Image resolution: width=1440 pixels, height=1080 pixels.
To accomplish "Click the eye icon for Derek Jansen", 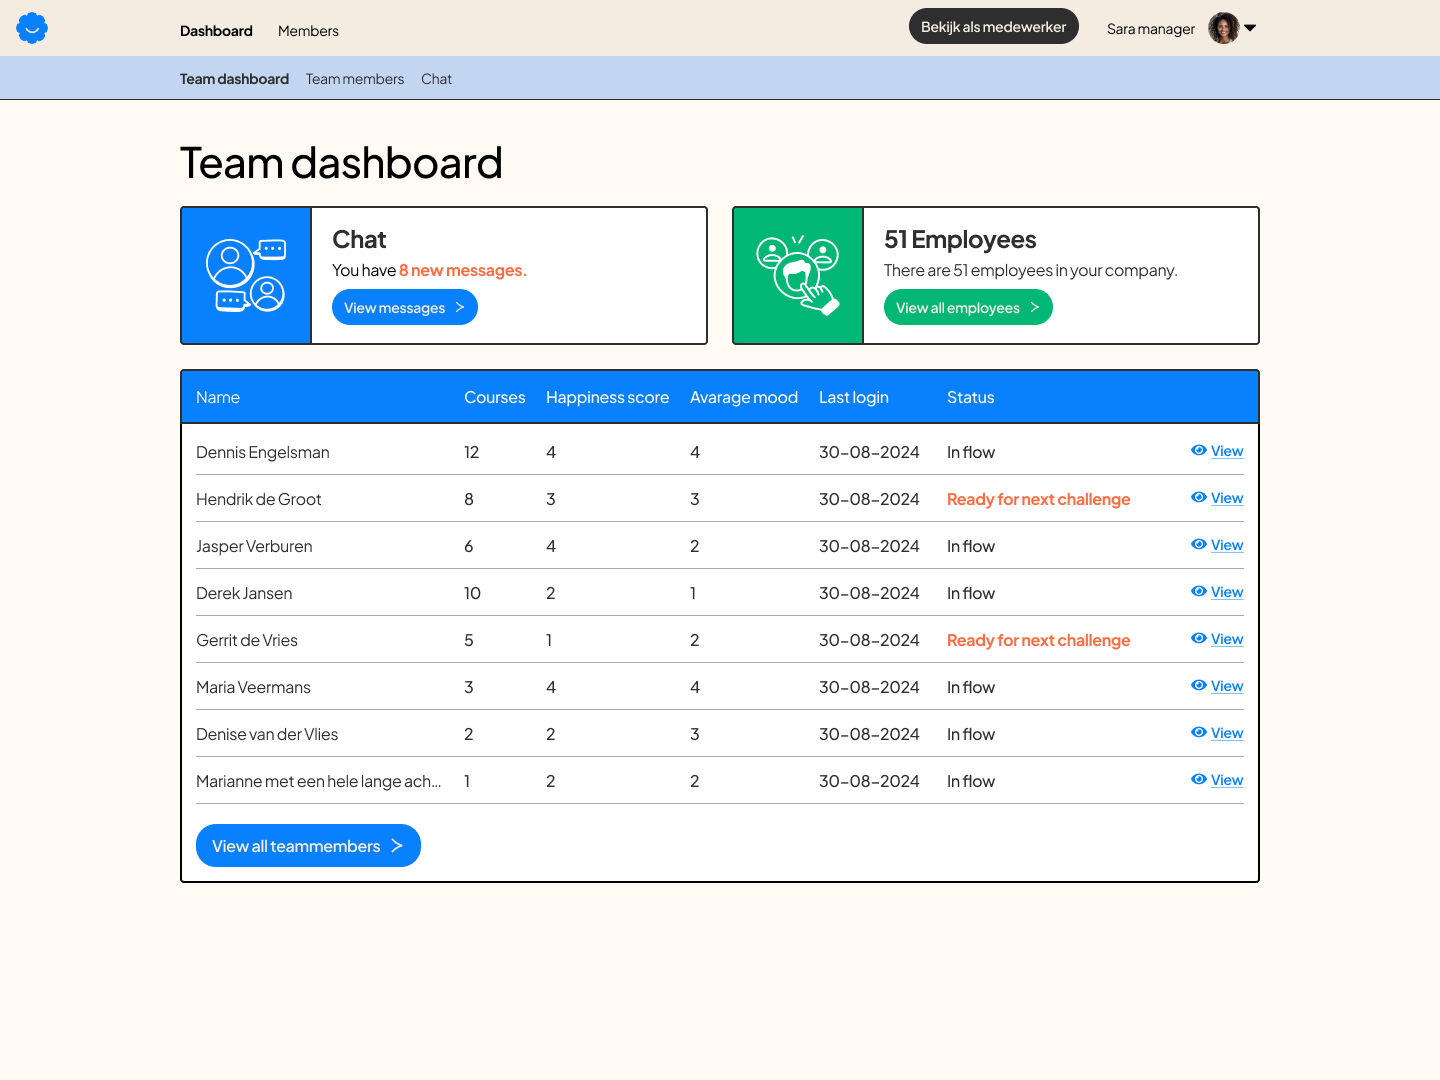I will click(1199, 591).
